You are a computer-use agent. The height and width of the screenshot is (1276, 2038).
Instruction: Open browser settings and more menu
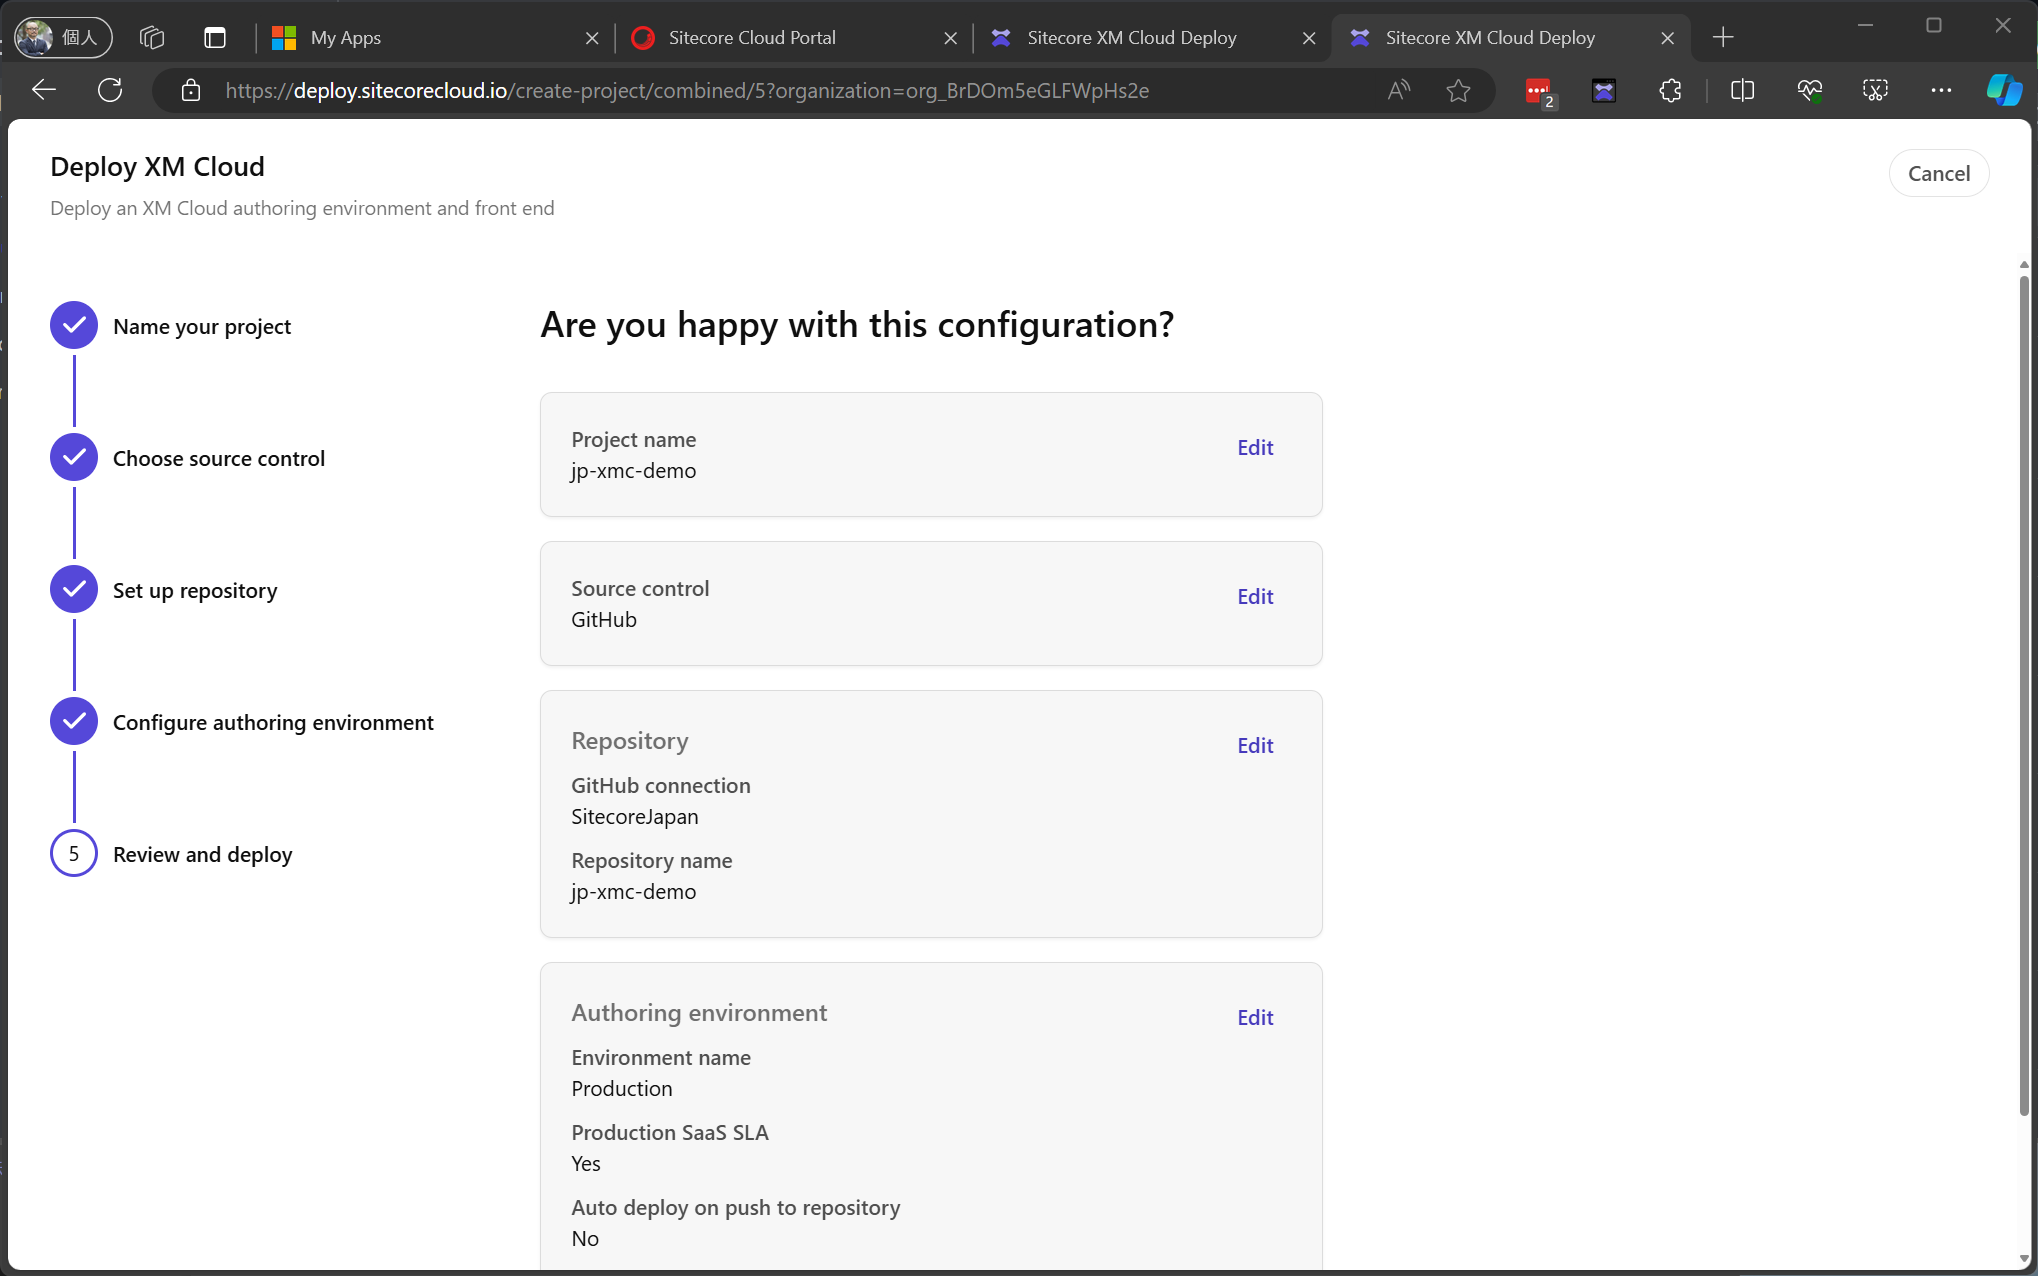pyautogui.click(x=1941, y=91)
